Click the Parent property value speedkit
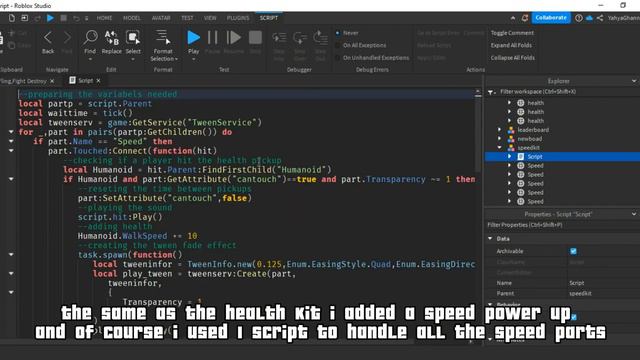Image resolution: width=640 pixels, height=360 pixels. pyautogui.click(x=580, y=293)
